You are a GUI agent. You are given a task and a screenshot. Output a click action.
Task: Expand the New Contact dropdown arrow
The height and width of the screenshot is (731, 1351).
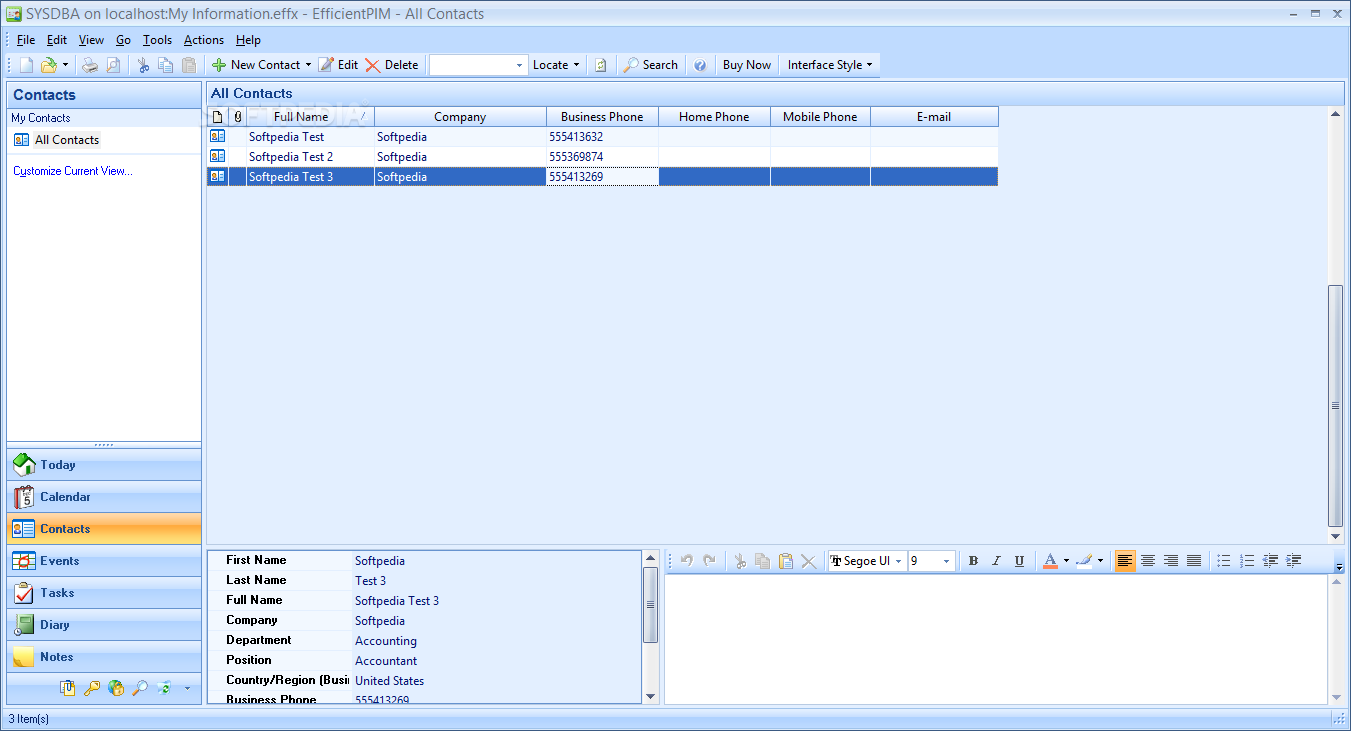pos(308,65)
